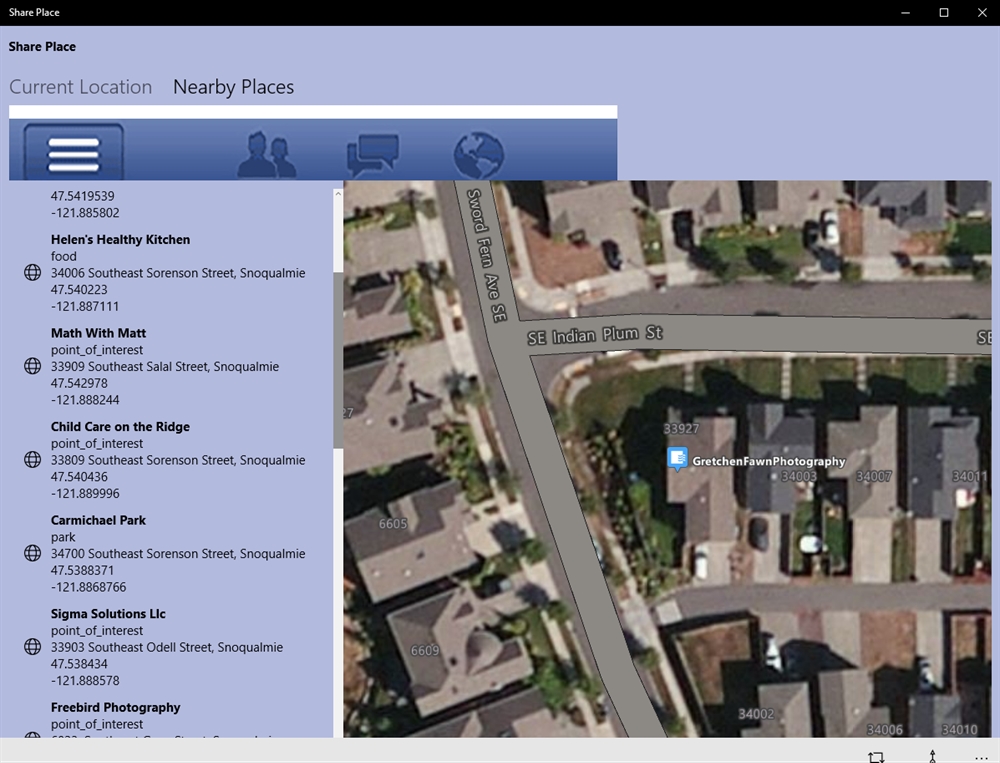Click address 33909 Southeast Salal Street, Snoqualmie
The image size is (1000, 763).
[x=165, y=366]
